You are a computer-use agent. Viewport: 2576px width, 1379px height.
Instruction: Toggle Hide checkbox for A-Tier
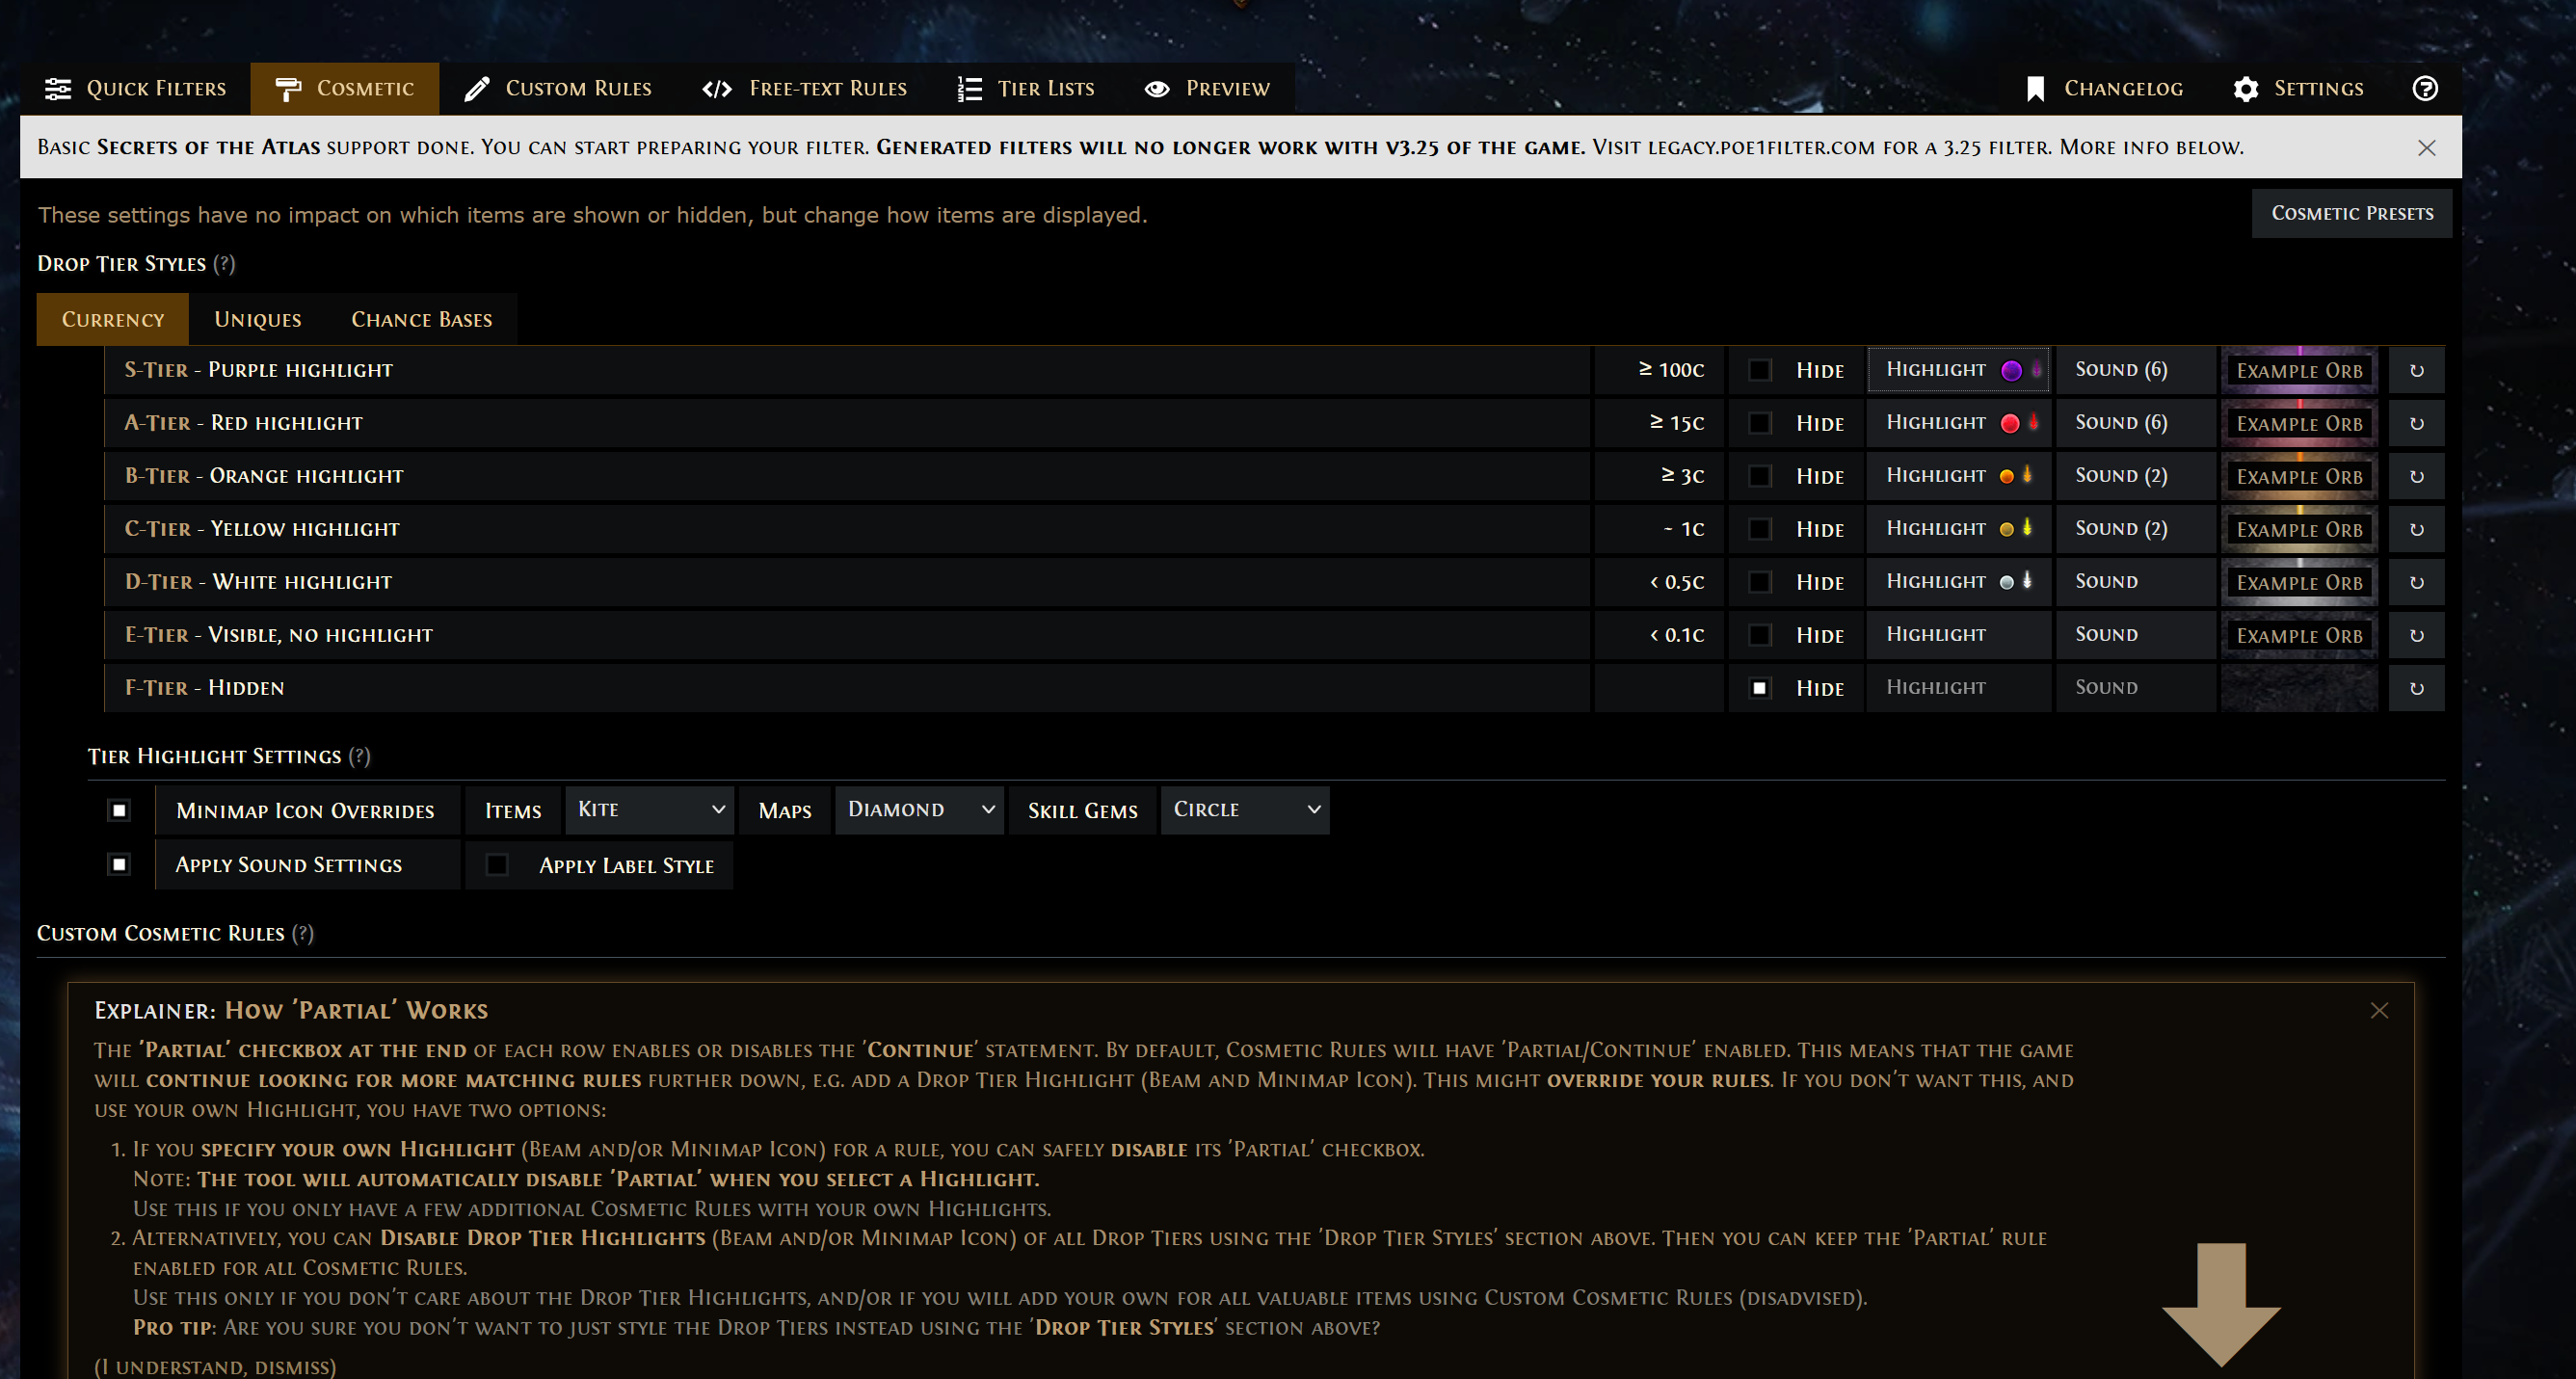(1759, 424)
